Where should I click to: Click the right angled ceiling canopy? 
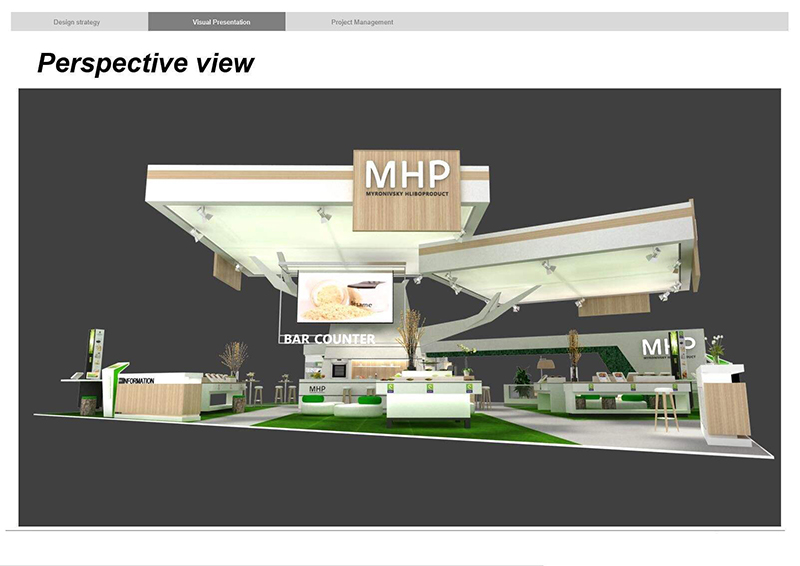(x=560, y=255)
